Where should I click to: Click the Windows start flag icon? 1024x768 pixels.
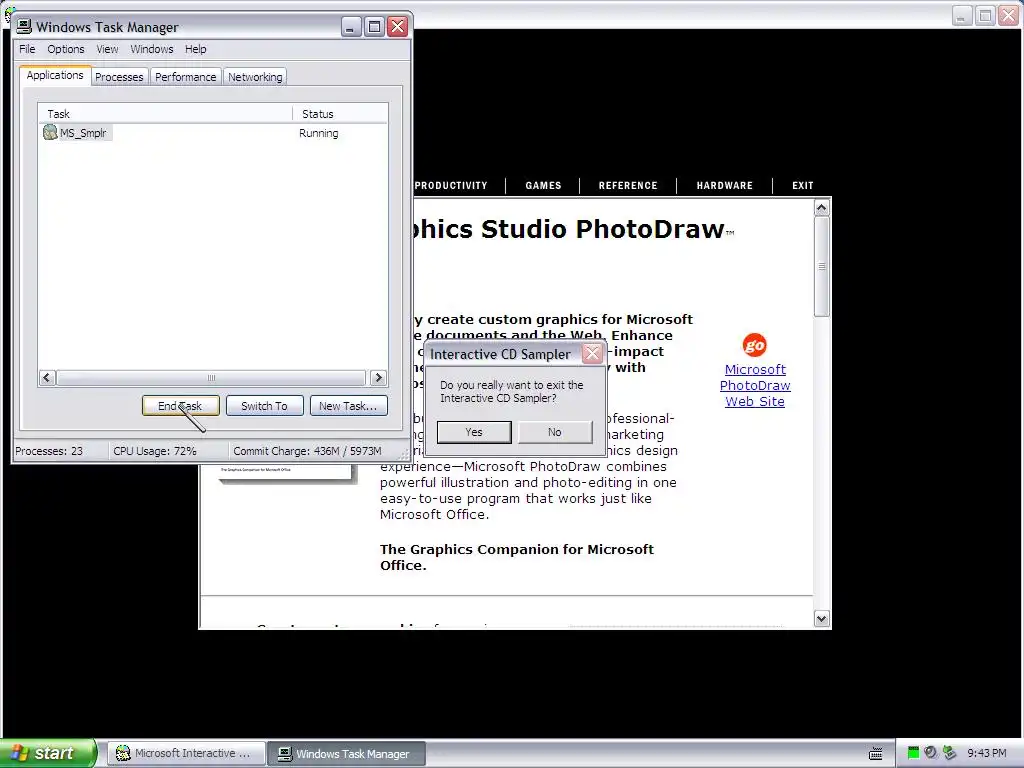click(x=19, y=753)
